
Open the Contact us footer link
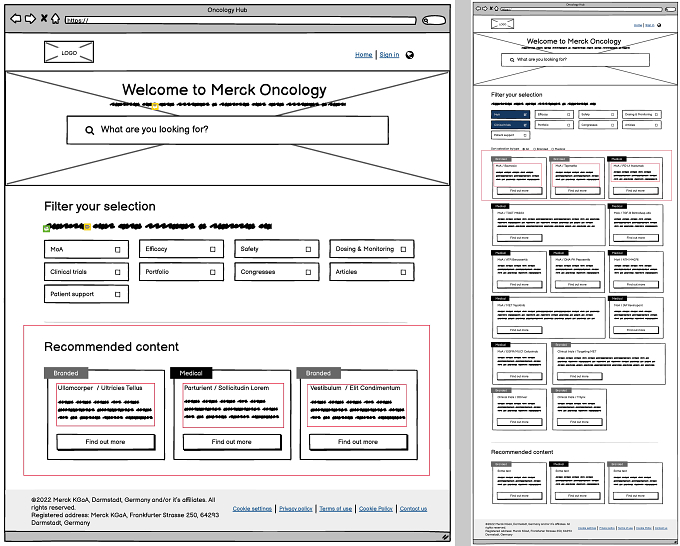(413, 509)
